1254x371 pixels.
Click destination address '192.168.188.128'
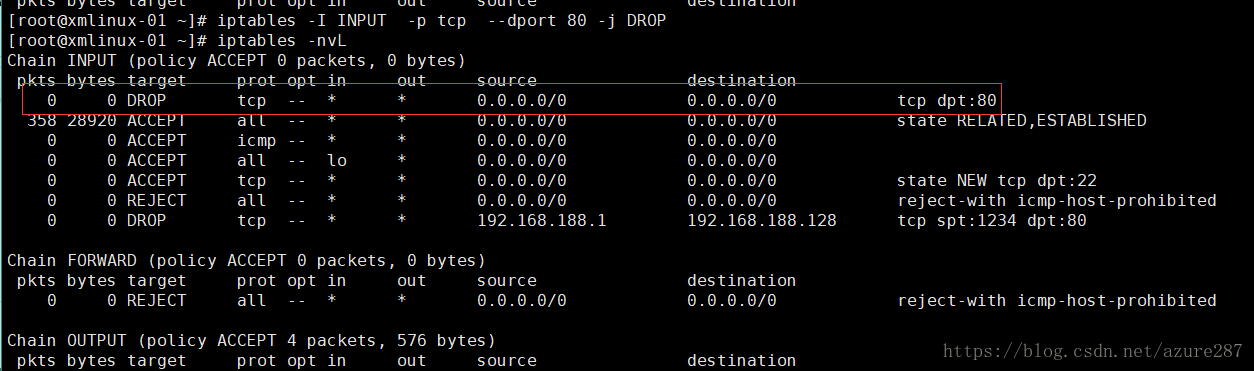(762, 221)
